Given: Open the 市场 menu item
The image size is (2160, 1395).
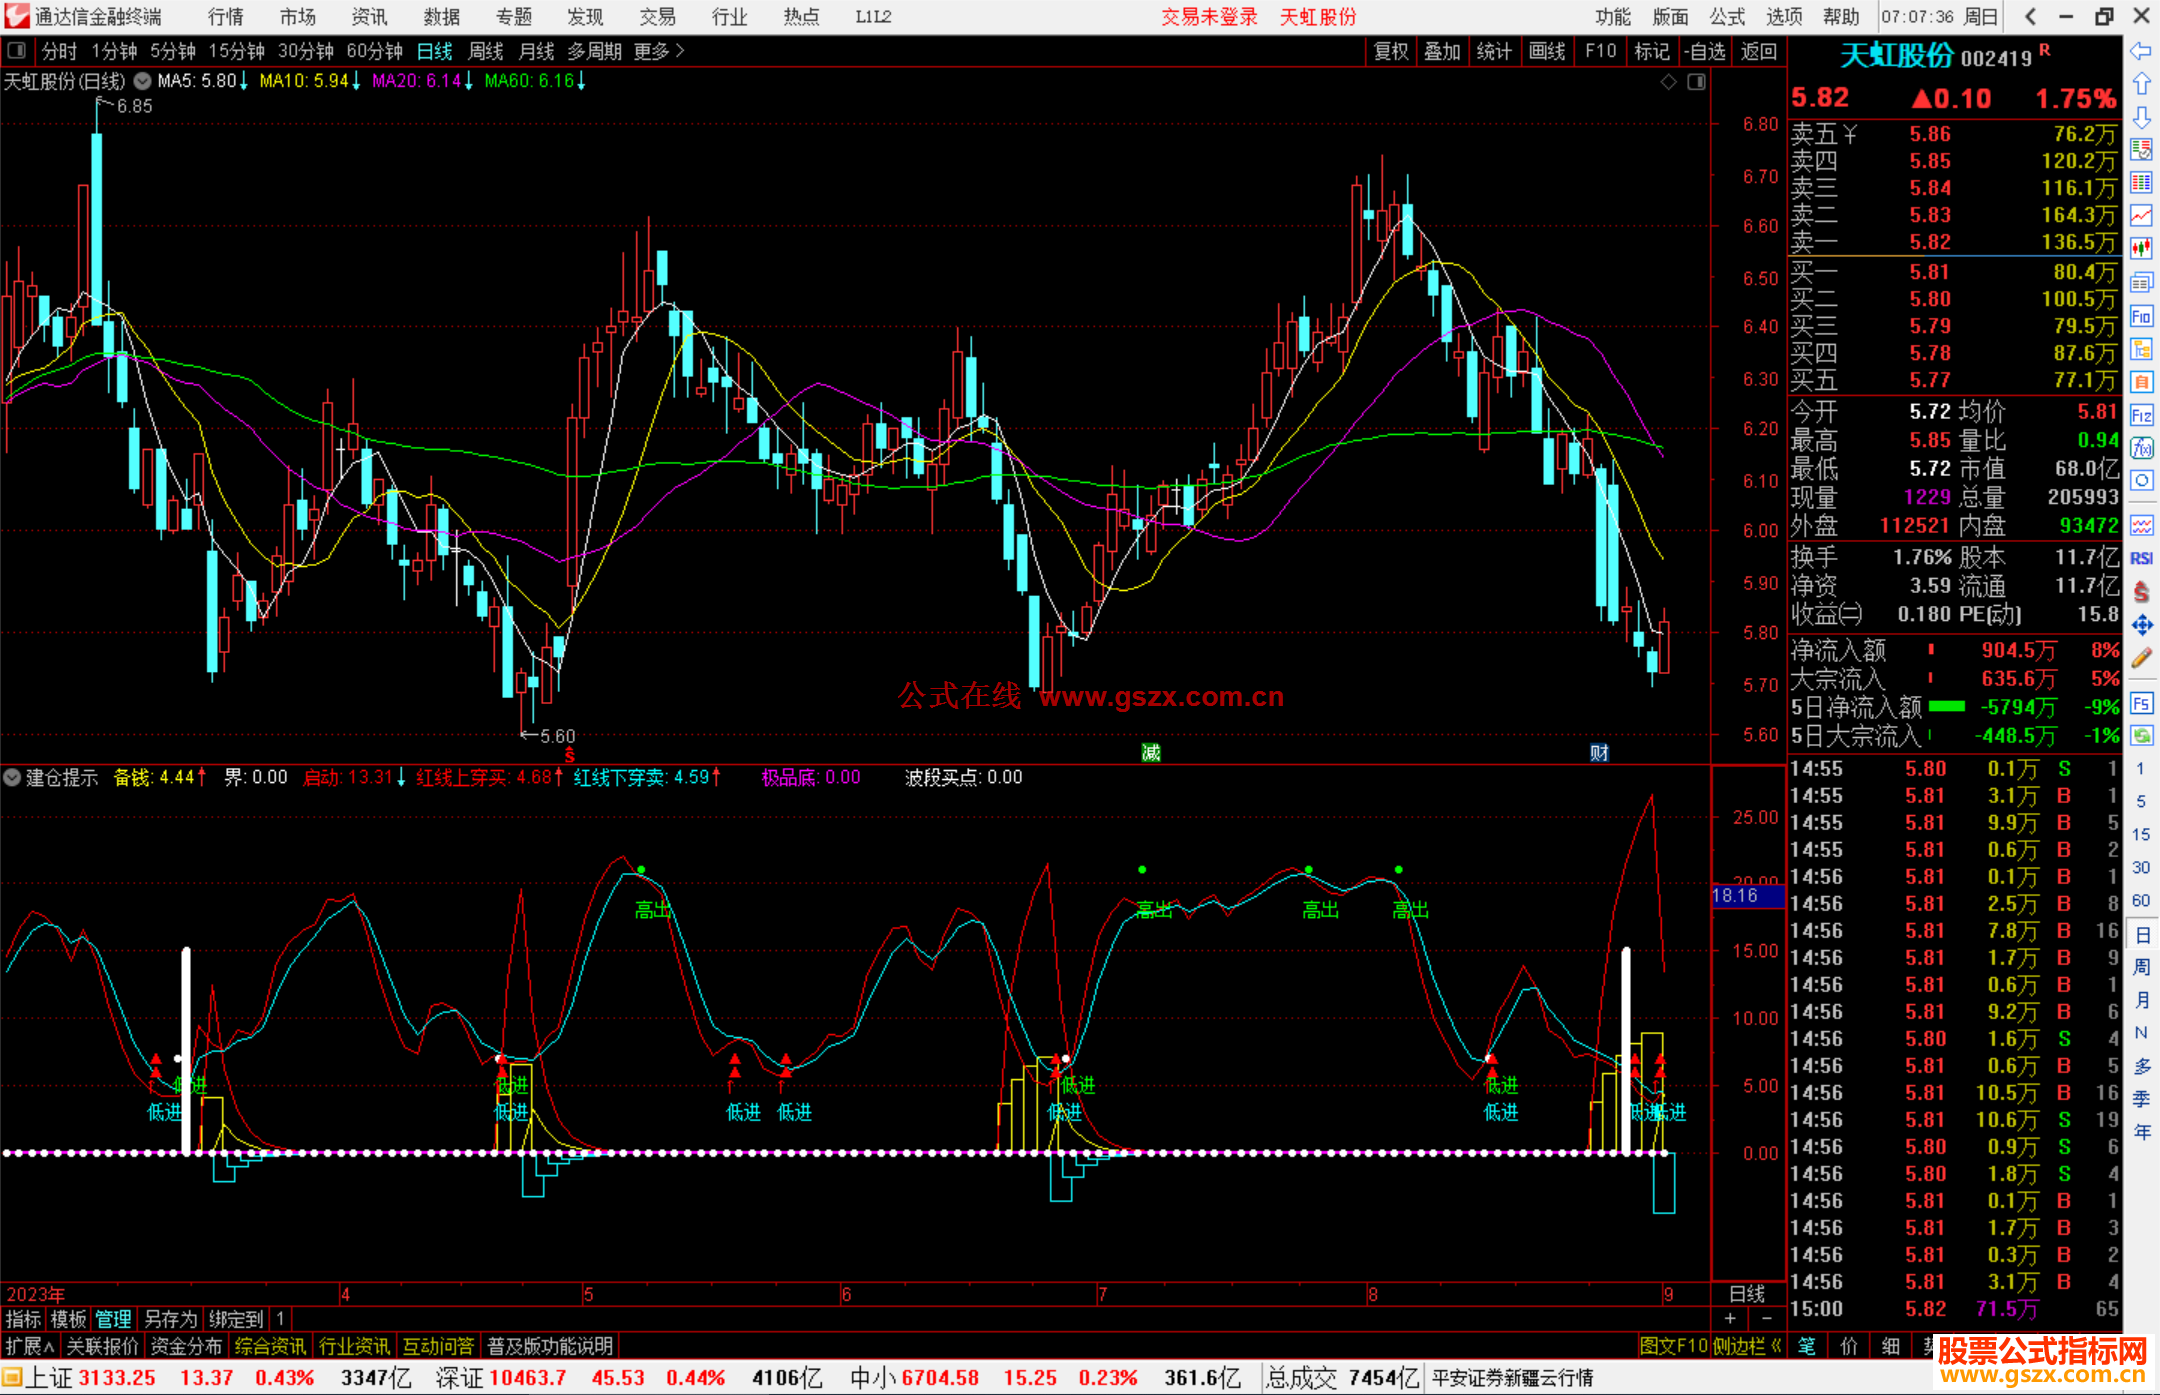Looking at the screenshot, I should click(x=297, y=17).
